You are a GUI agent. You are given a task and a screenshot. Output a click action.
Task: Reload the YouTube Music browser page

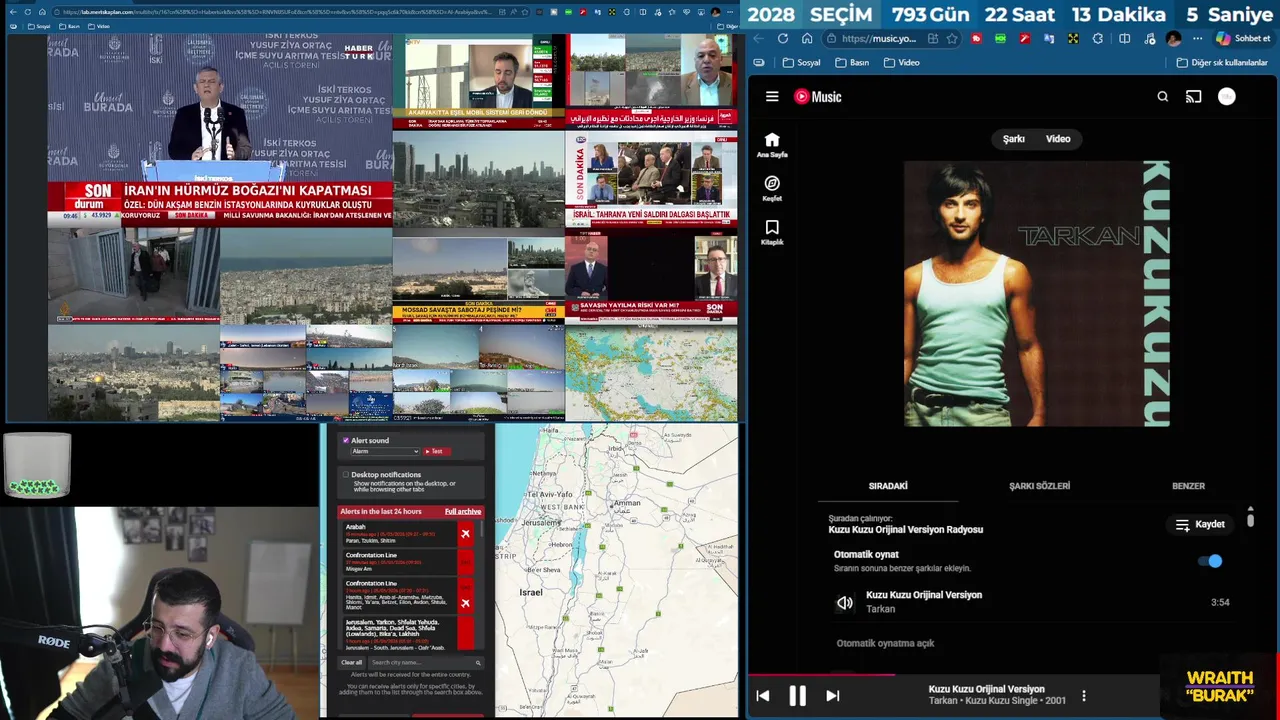[782, 38]
